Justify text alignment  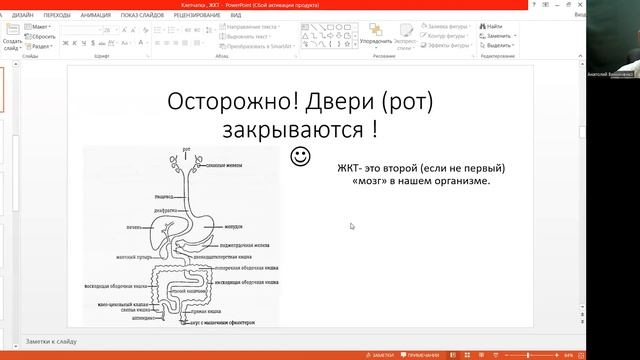[185, 43]
